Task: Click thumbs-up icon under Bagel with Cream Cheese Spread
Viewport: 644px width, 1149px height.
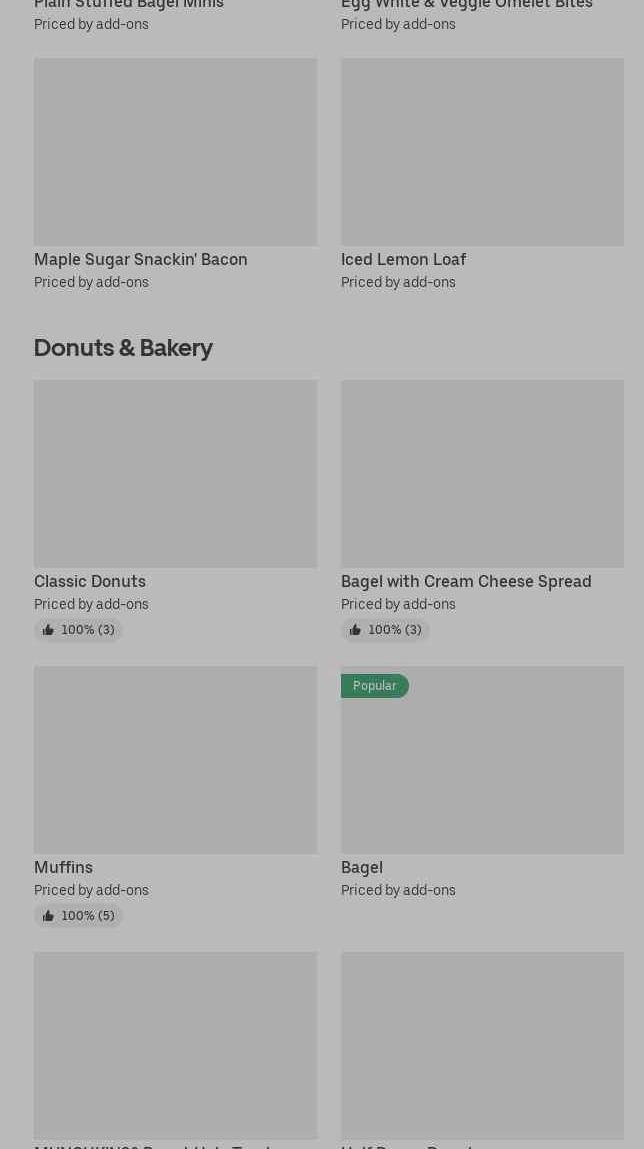Action: click(x=355, y=630)
